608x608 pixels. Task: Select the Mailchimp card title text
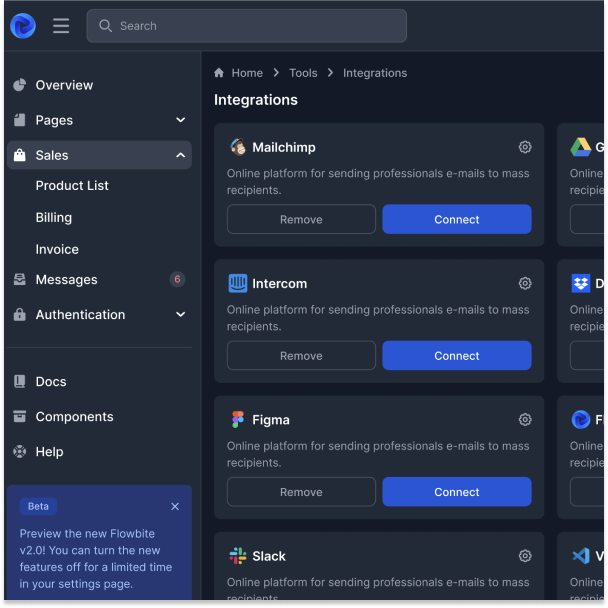coord(284,147)
